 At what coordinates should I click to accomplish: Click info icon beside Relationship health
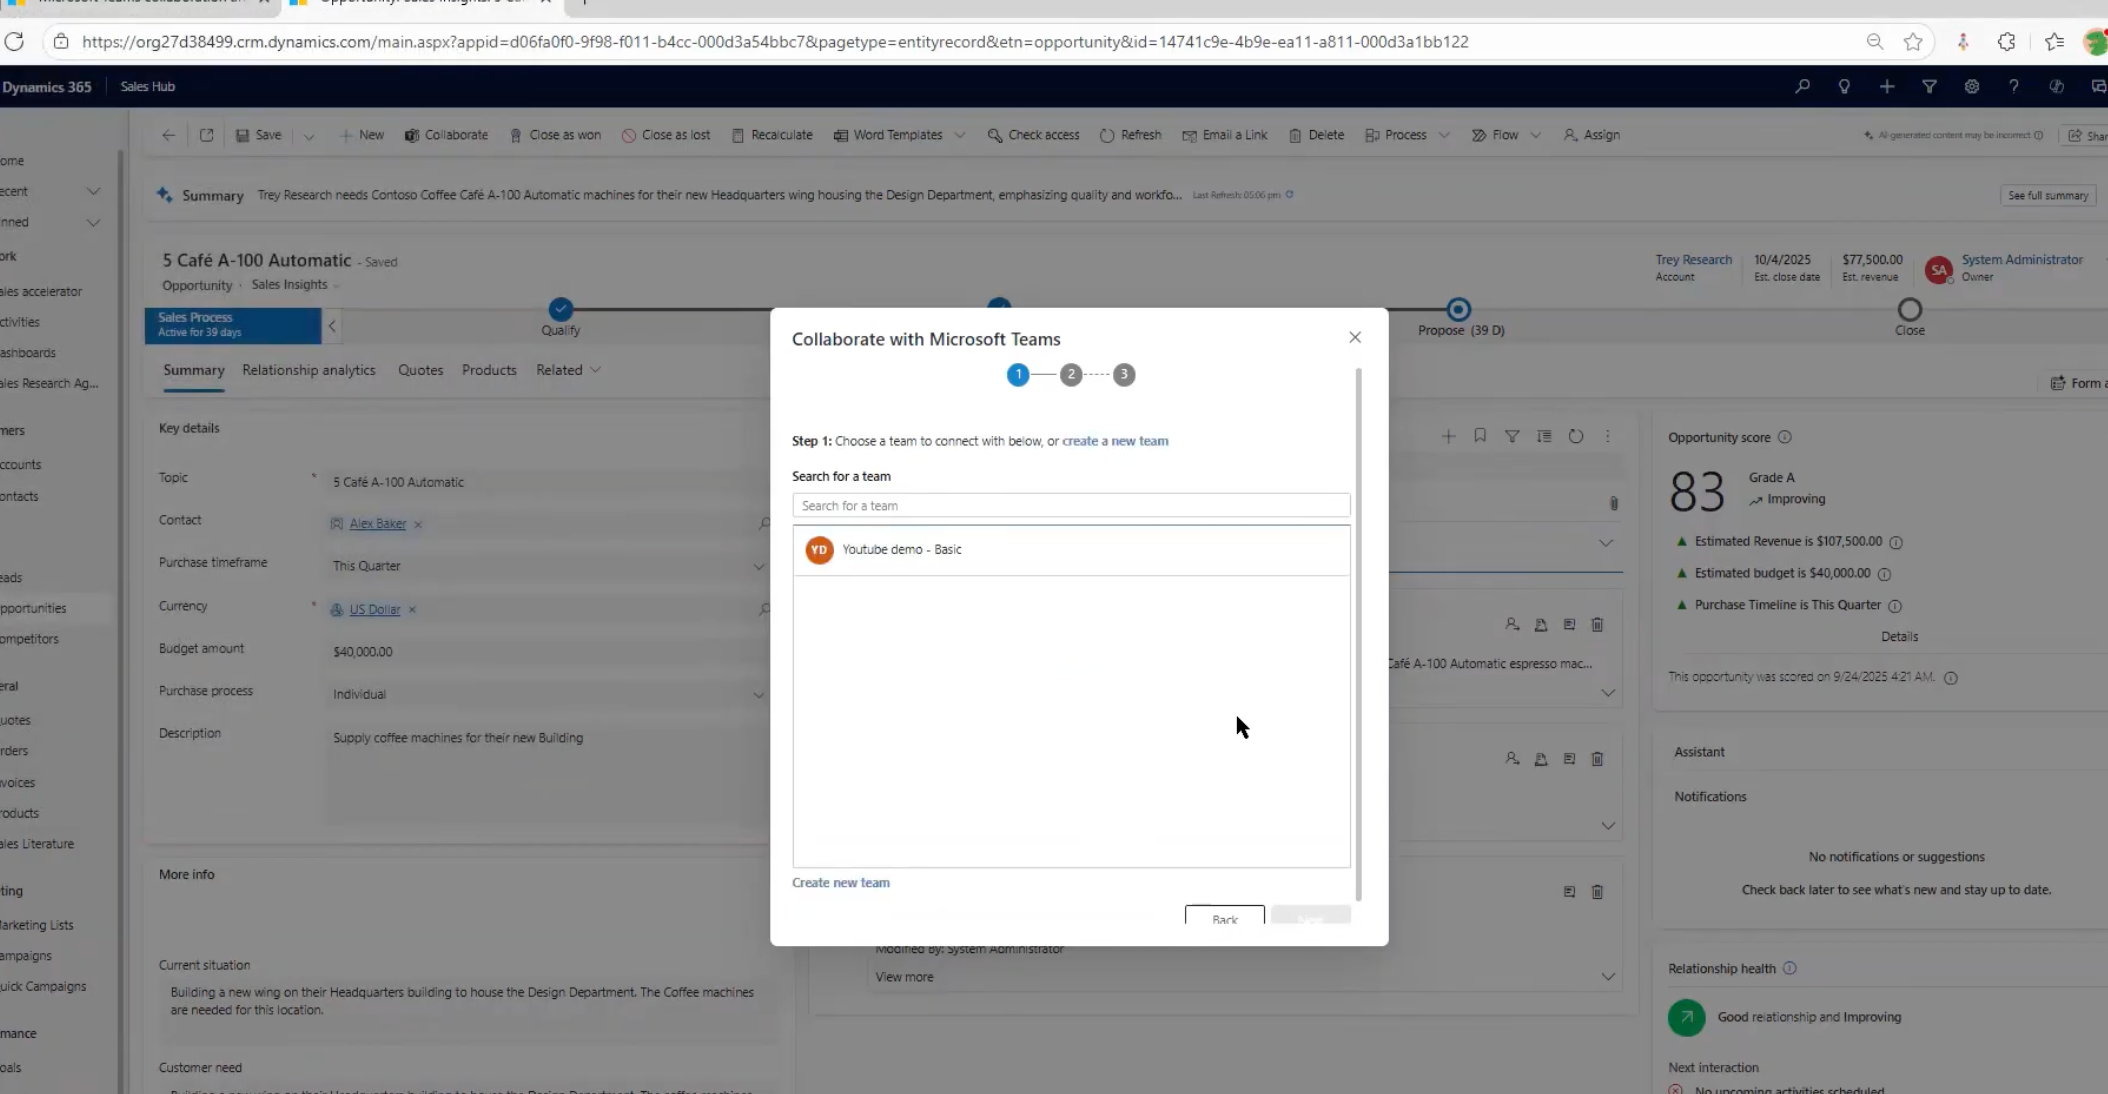[x=1790, y=968]
